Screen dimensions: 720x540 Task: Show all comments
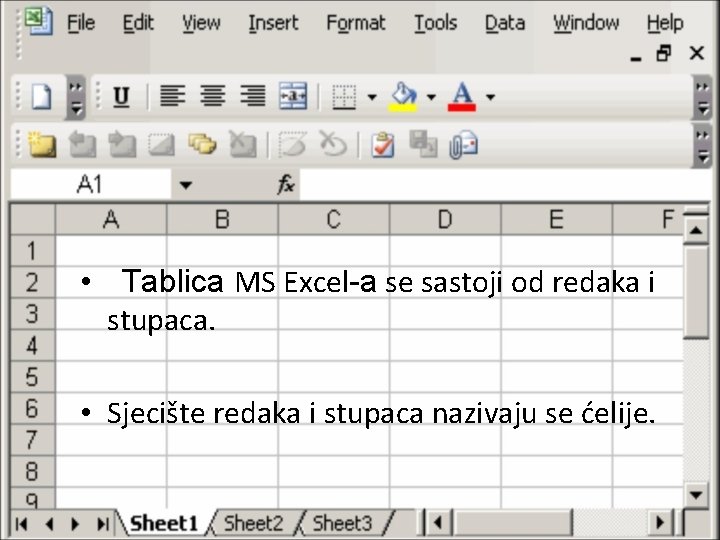[x=202, y=144]
